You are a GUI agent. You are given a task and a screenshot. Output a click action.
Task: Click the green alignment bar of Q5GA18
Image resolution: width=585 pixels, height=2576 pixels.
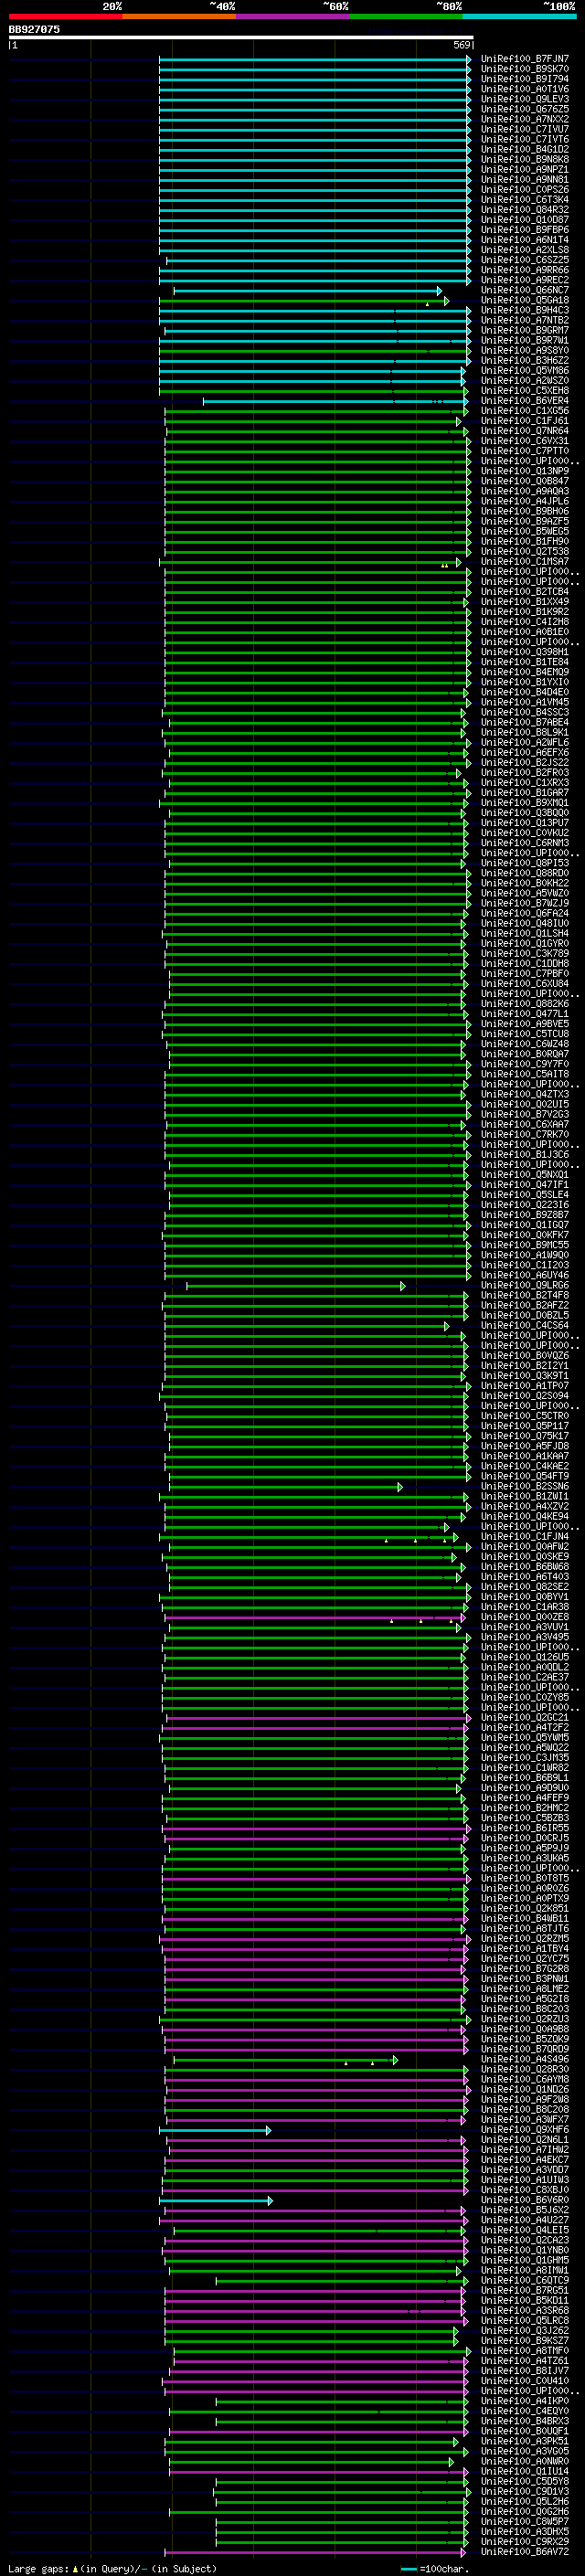304,301
